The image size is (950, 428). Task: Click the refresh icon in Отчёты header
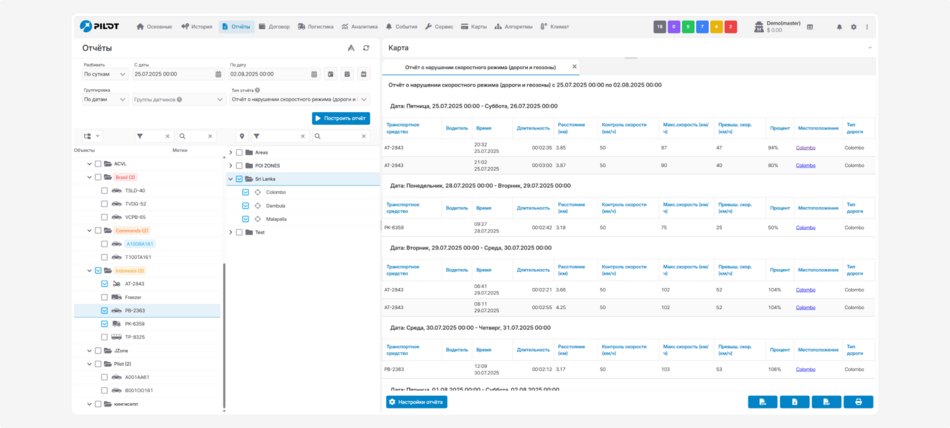pos(366,48)
